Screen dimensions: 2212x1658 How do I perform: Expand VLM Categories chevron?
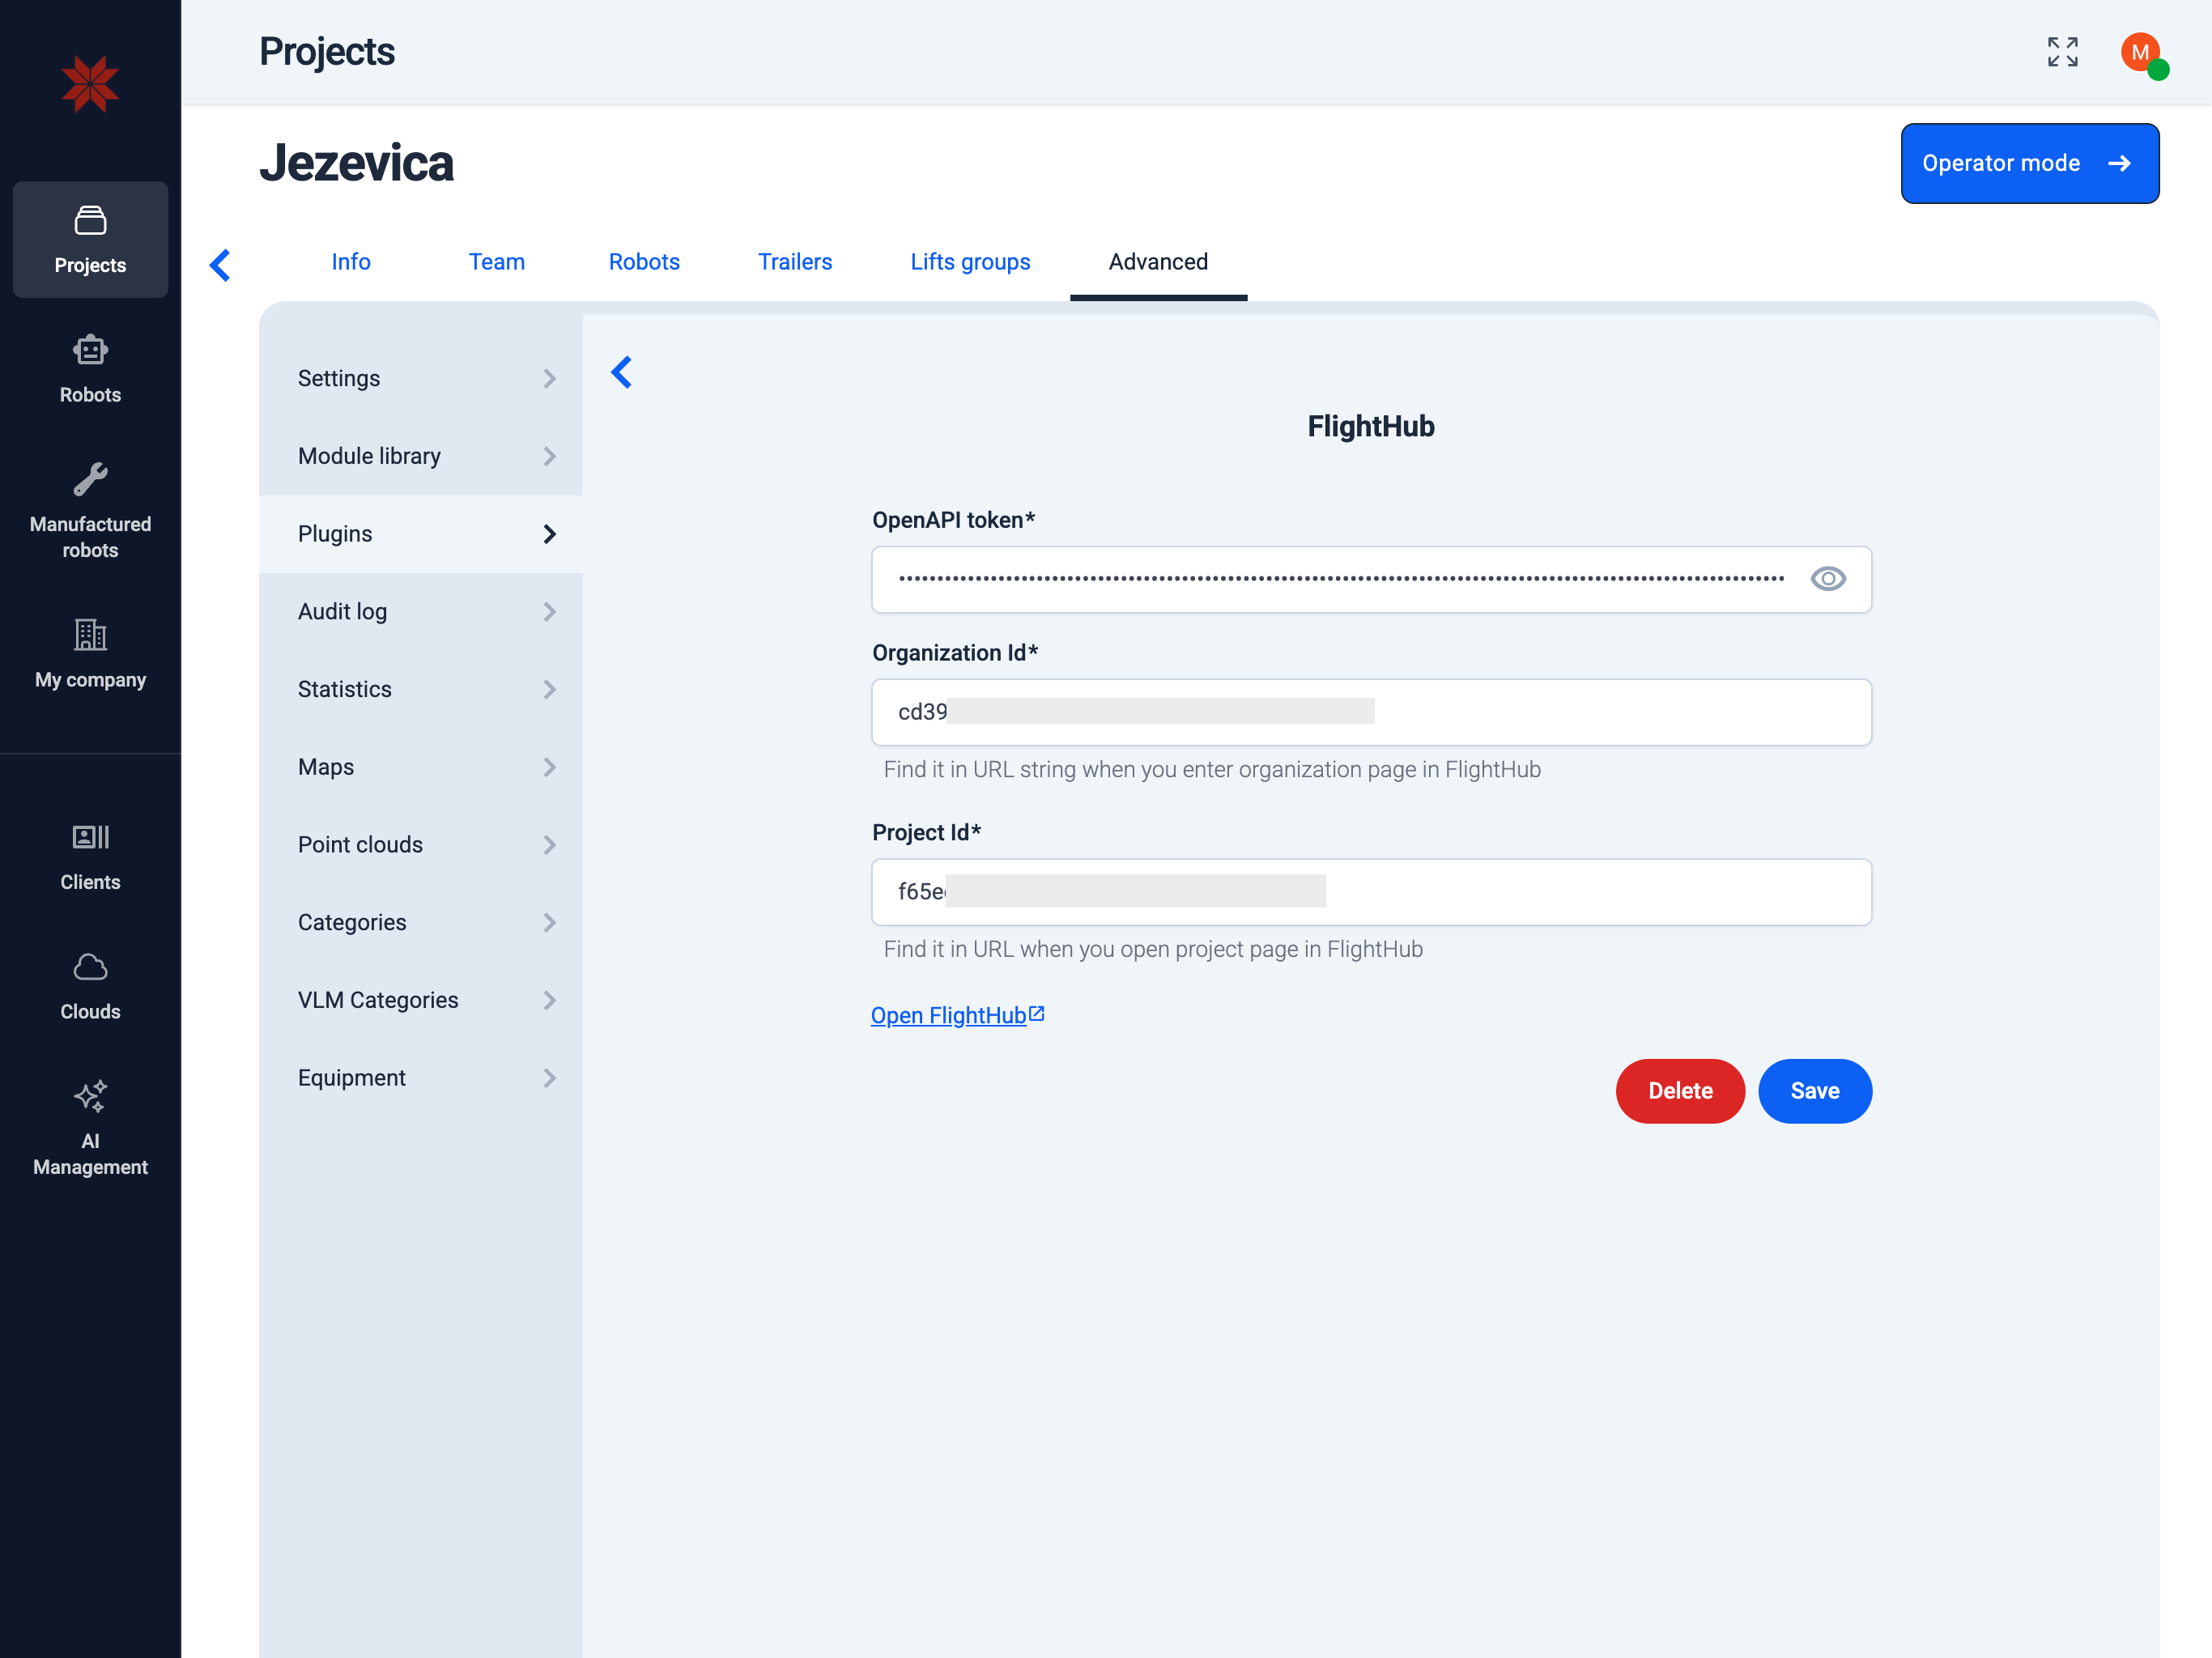[x=549, y=1001]
